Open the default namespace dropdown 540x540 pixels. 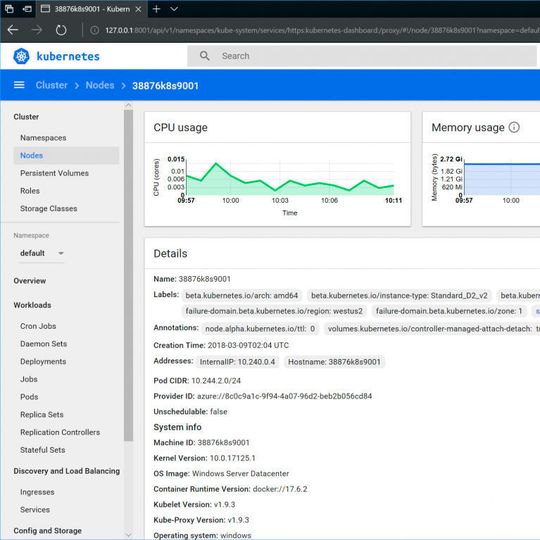pos(41,253)
